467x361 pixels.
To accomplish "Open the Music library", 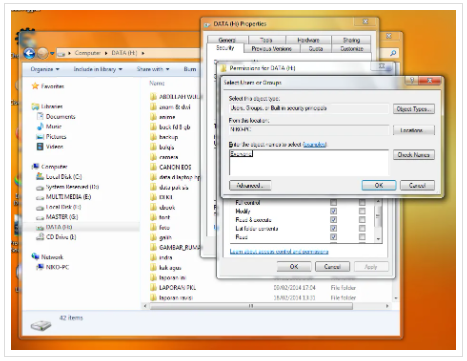I will pos(49,126).
